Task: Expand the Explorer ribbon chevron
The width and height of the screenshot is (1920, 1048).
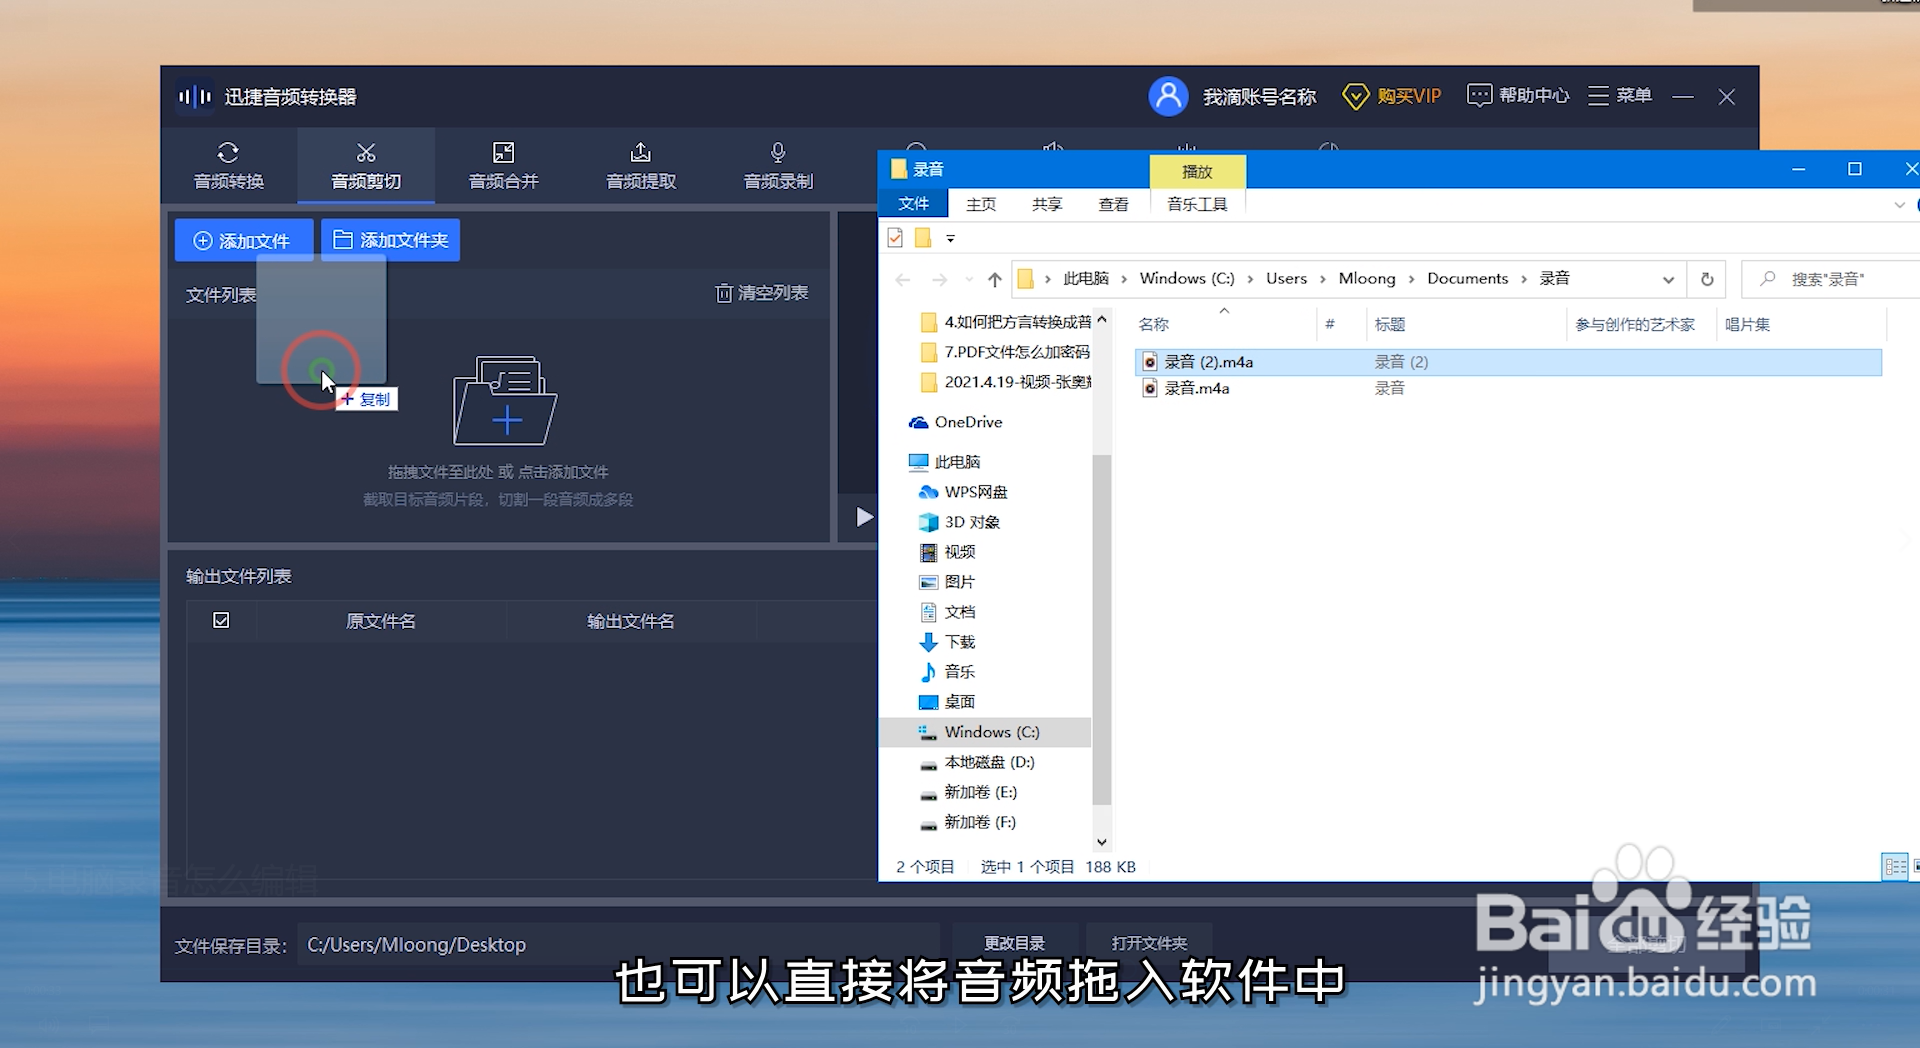Action: 1899,205
